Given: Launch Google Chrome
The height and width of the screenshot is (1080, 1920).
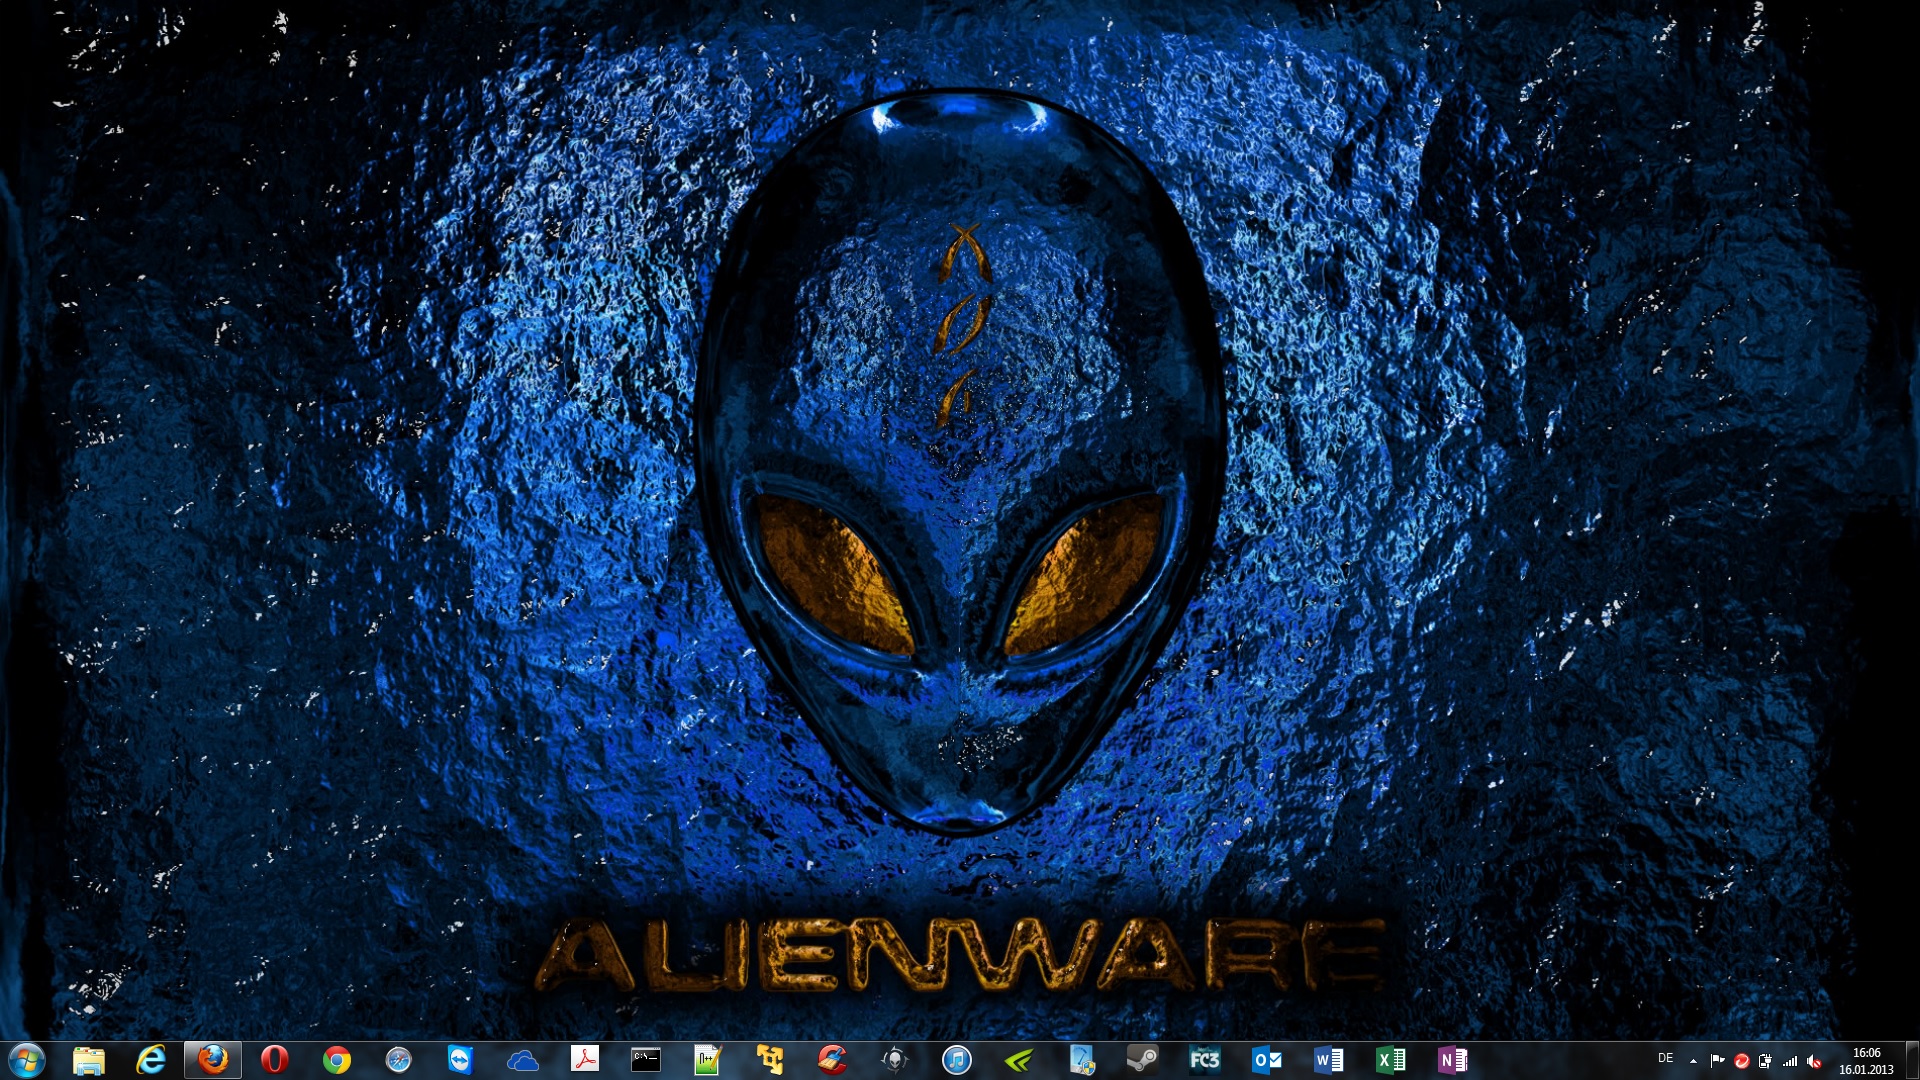Looking at the screenshot, I should (337, 1060).
